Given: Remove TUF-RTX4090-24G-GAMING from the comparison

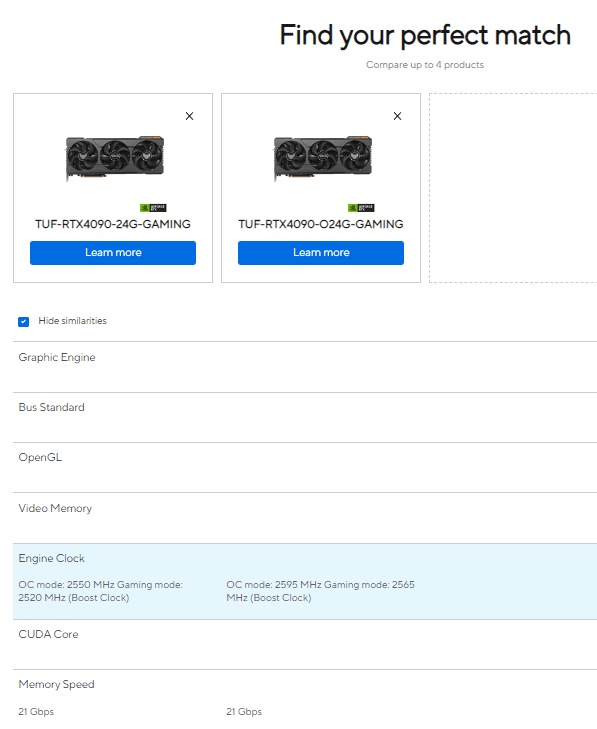Looking at the screenshot, I should click(189, 116).
